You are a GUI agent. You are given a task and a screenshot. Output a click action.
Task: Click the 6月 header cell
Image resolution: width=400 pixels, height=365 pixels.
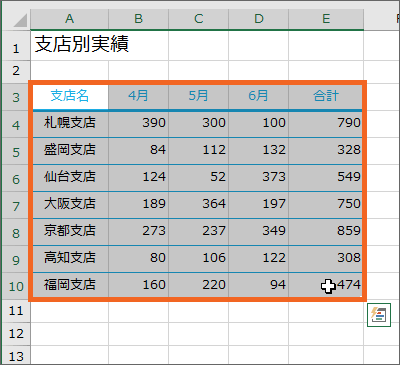pos(258,97)
